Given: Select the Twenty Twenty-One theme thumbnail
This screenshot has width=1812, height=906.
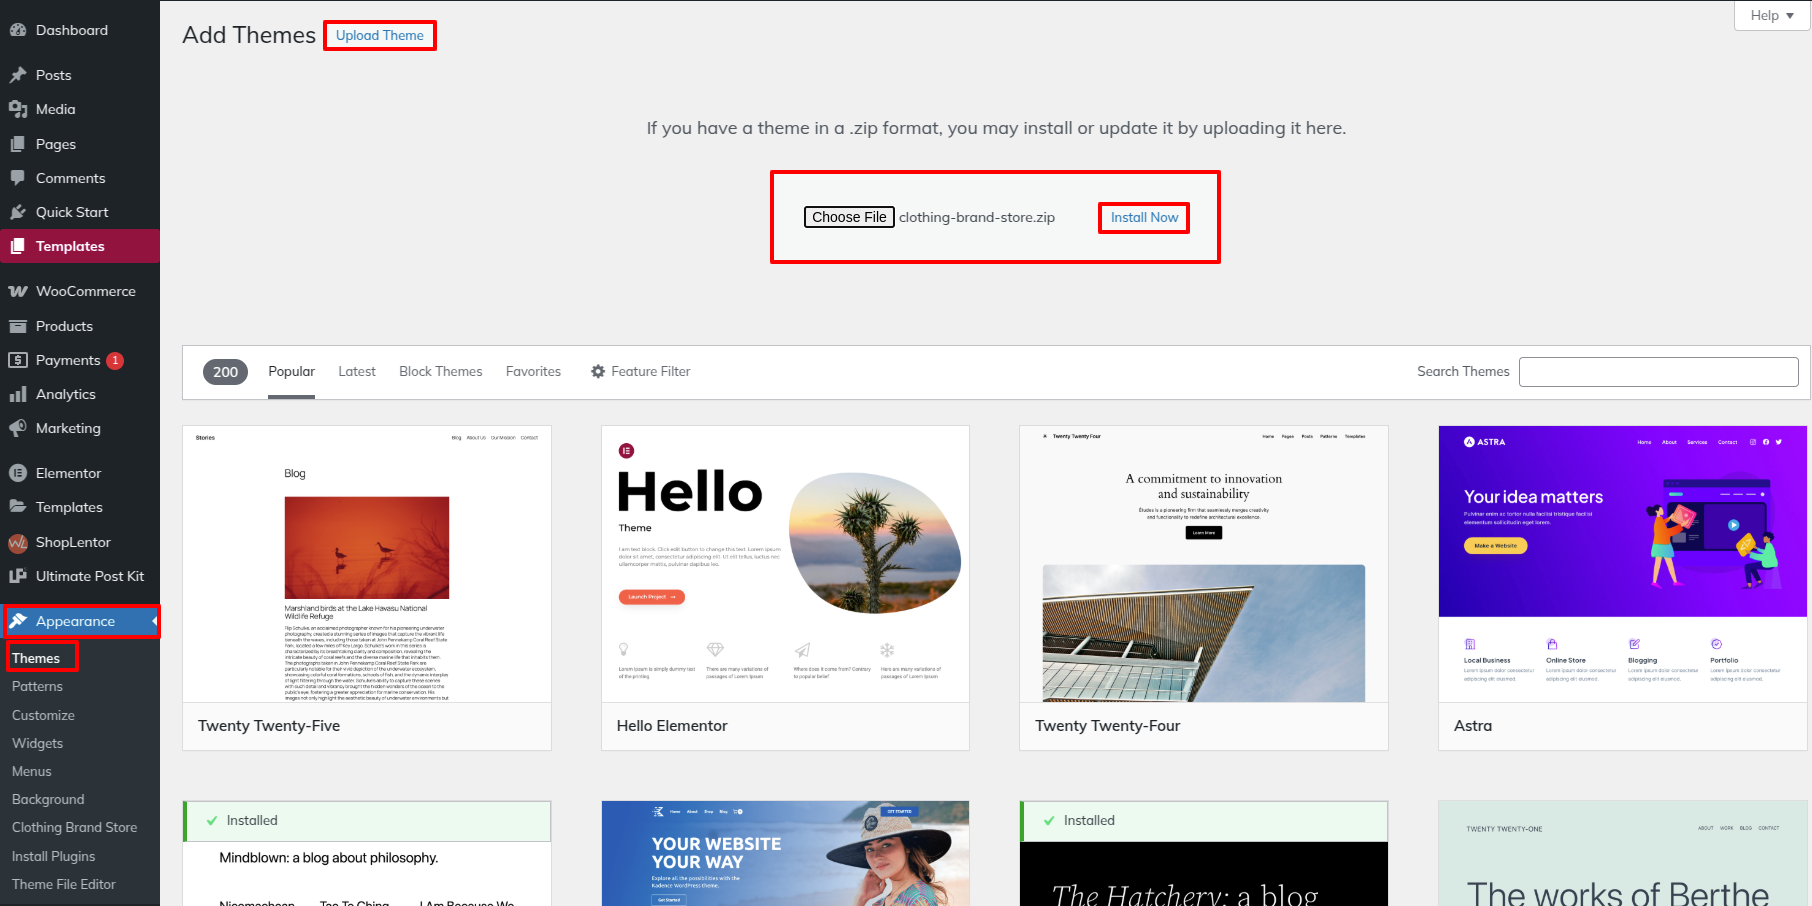Looking at the screenshot, I should click(x=1623, y=854).
